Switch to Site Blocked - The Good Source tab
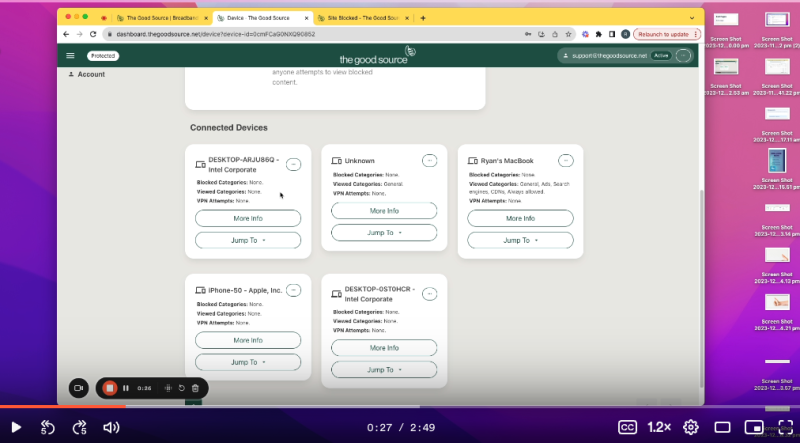 click(361, 18)
